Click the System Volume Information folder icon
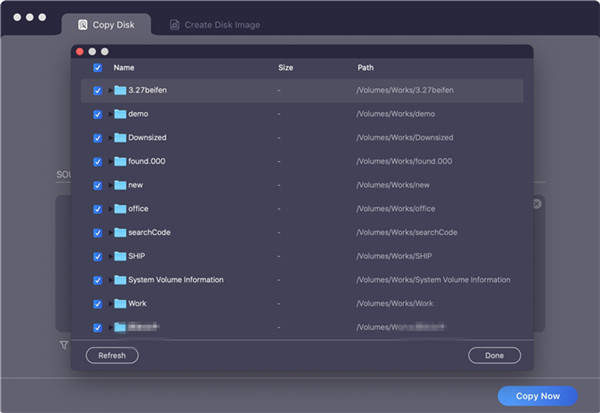Image resolution: width=600 pixels, height=413 pixels. coord(120,280)
